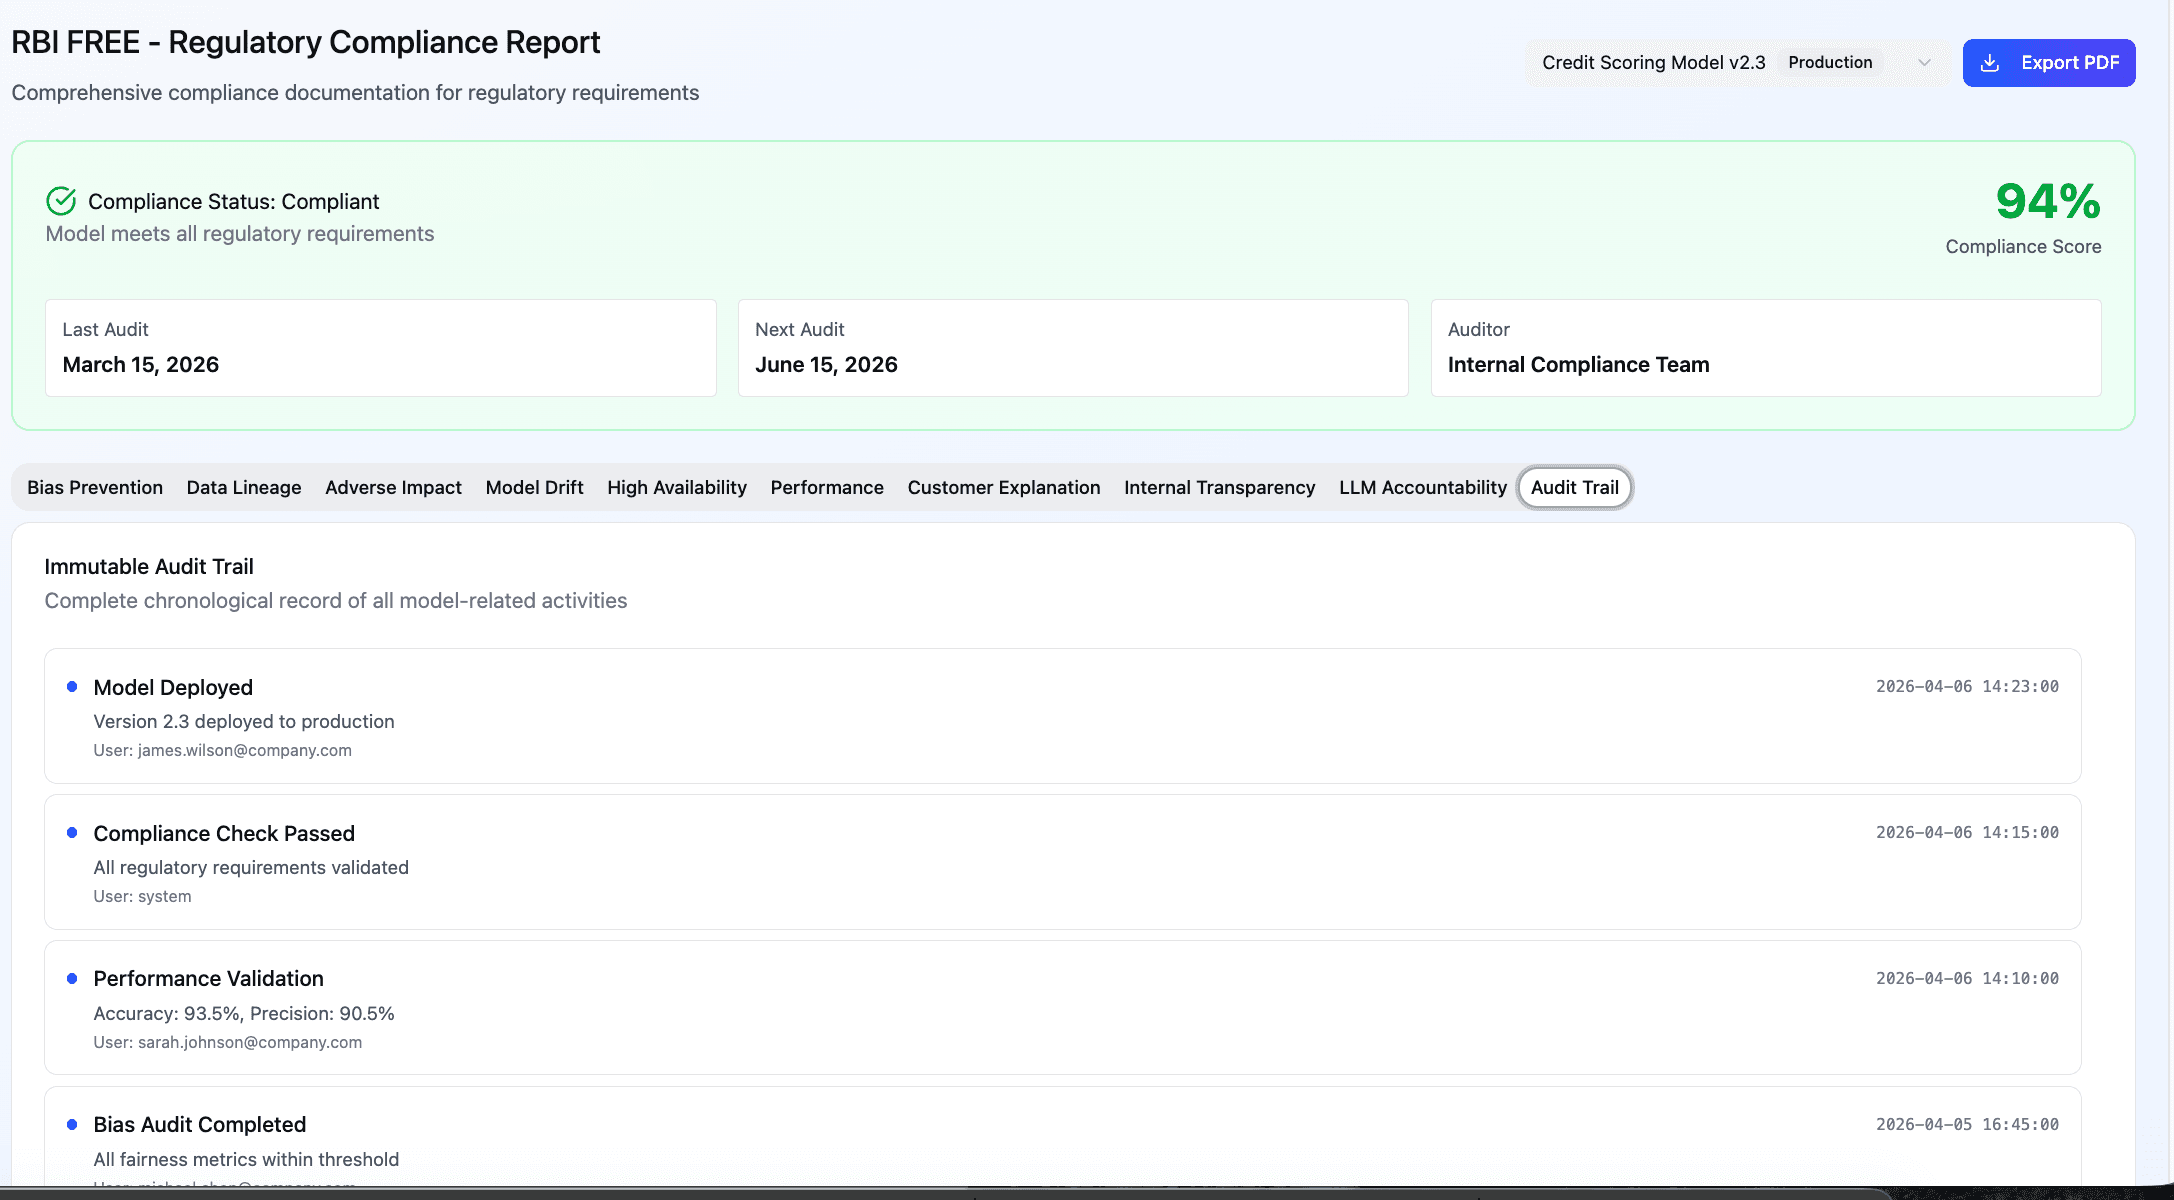This screenshot has height=1200, width=2174.
Task: Open the model selector chevron
Action: point(1924,63)
